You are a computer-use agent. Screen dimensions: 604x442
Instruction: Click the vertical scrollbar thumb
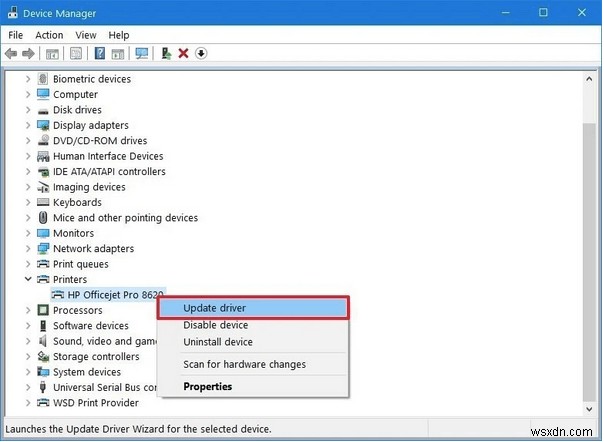(589, 262)
